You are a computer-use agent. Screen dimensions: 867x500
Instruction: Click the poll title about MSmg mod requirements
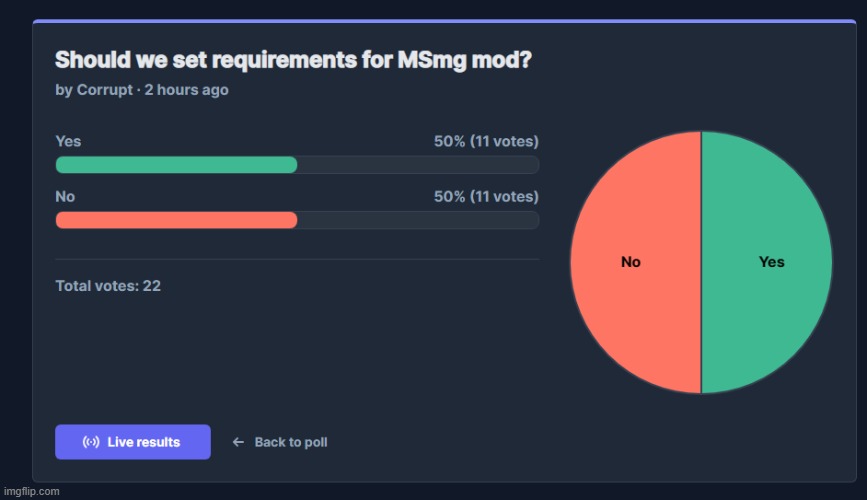coord(292,60)
